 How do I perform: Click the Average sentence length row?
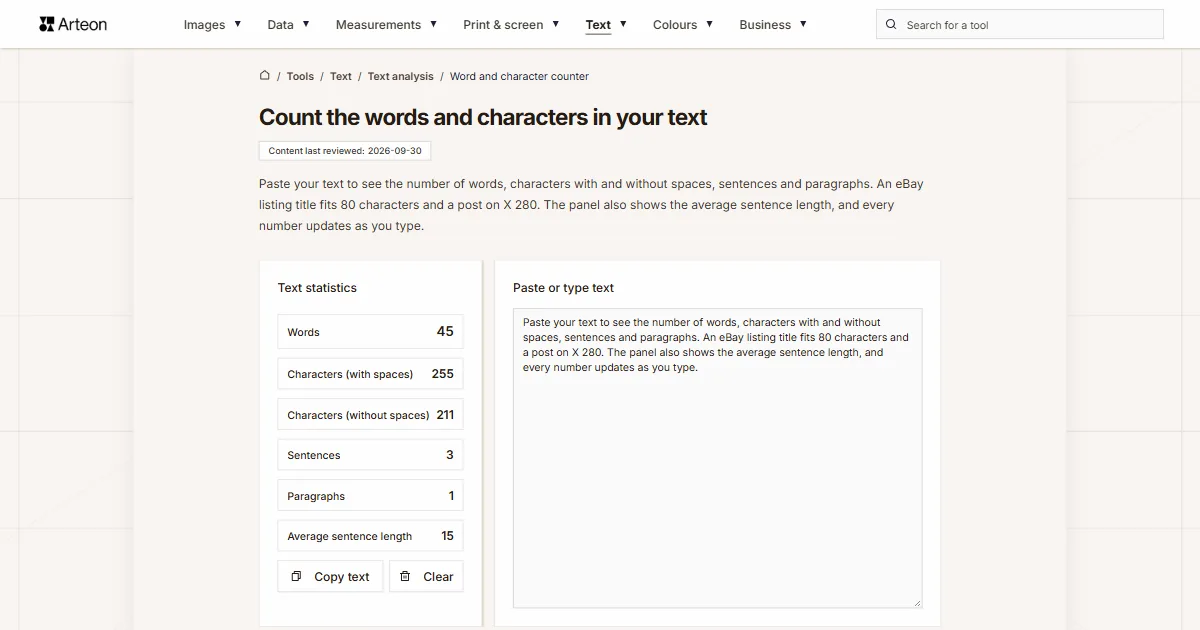[x=370, y=536]
